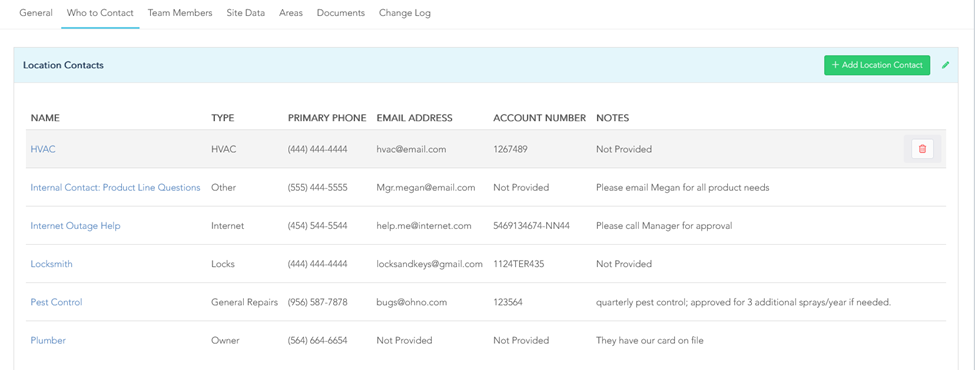Open Internal Contact: Product Line Questions link
This screenshot has width=975, height=370.
point(116,187)
